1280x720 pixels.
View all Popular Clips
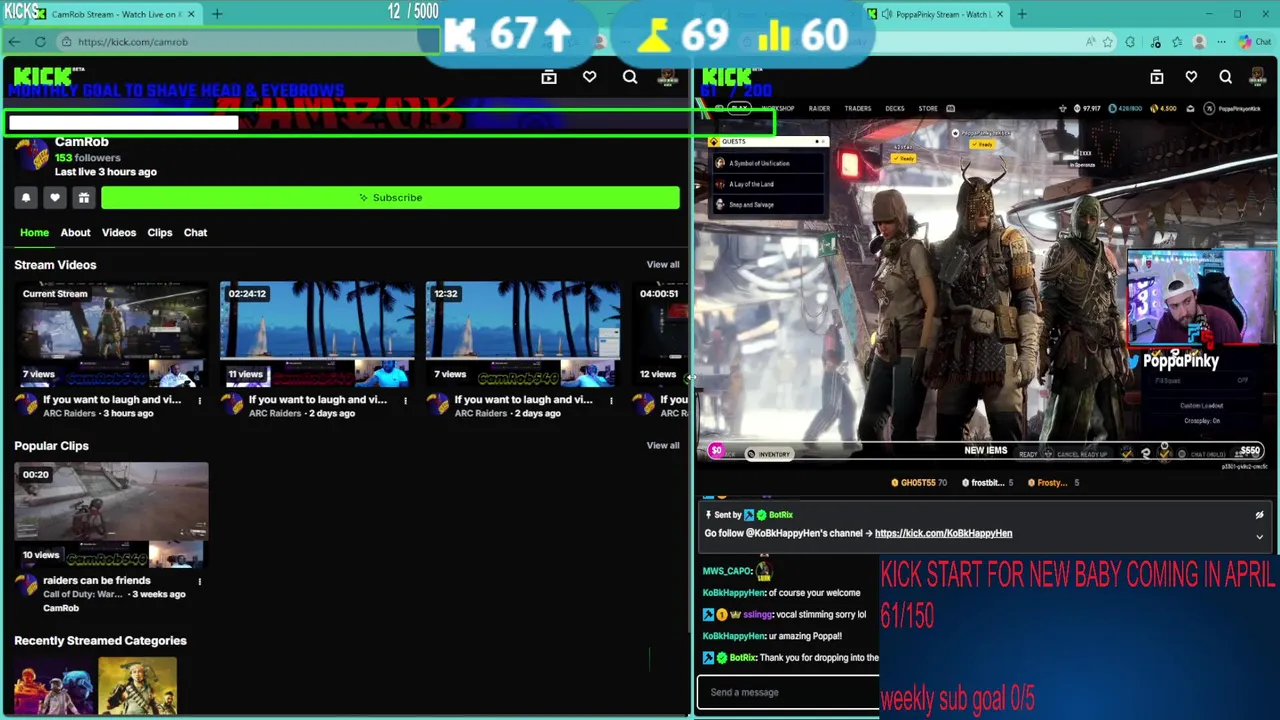coord(662,446)
